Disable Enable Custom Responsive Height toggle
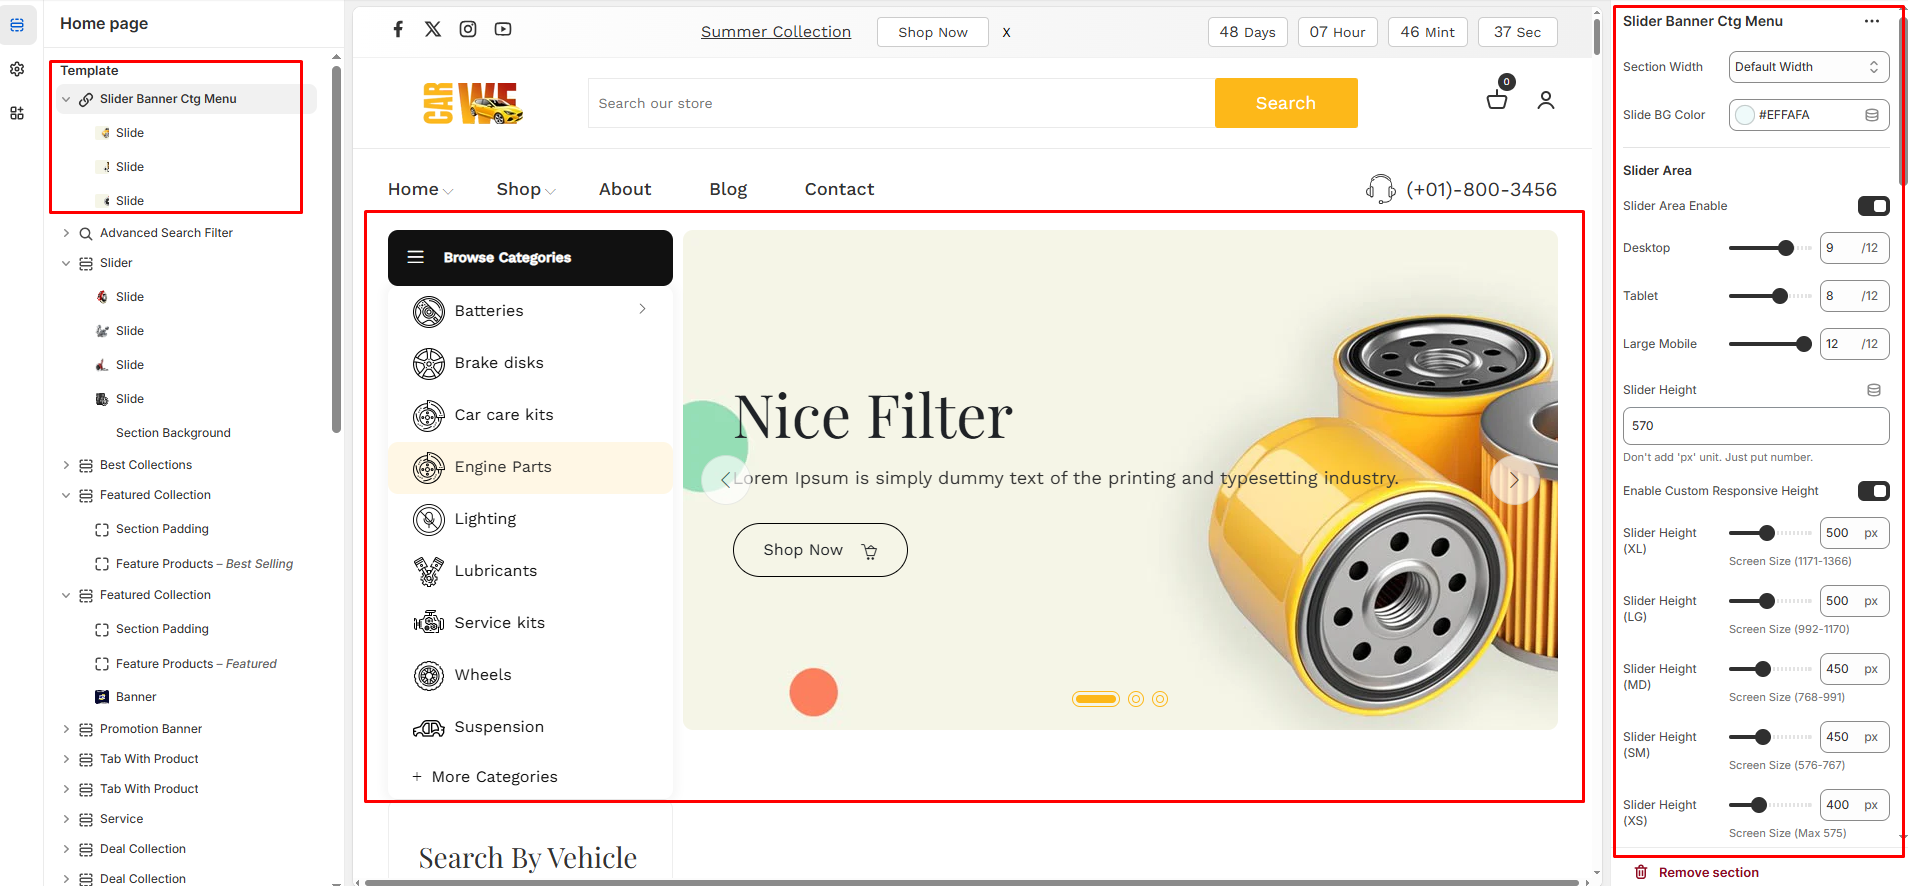 [1873, 491]
